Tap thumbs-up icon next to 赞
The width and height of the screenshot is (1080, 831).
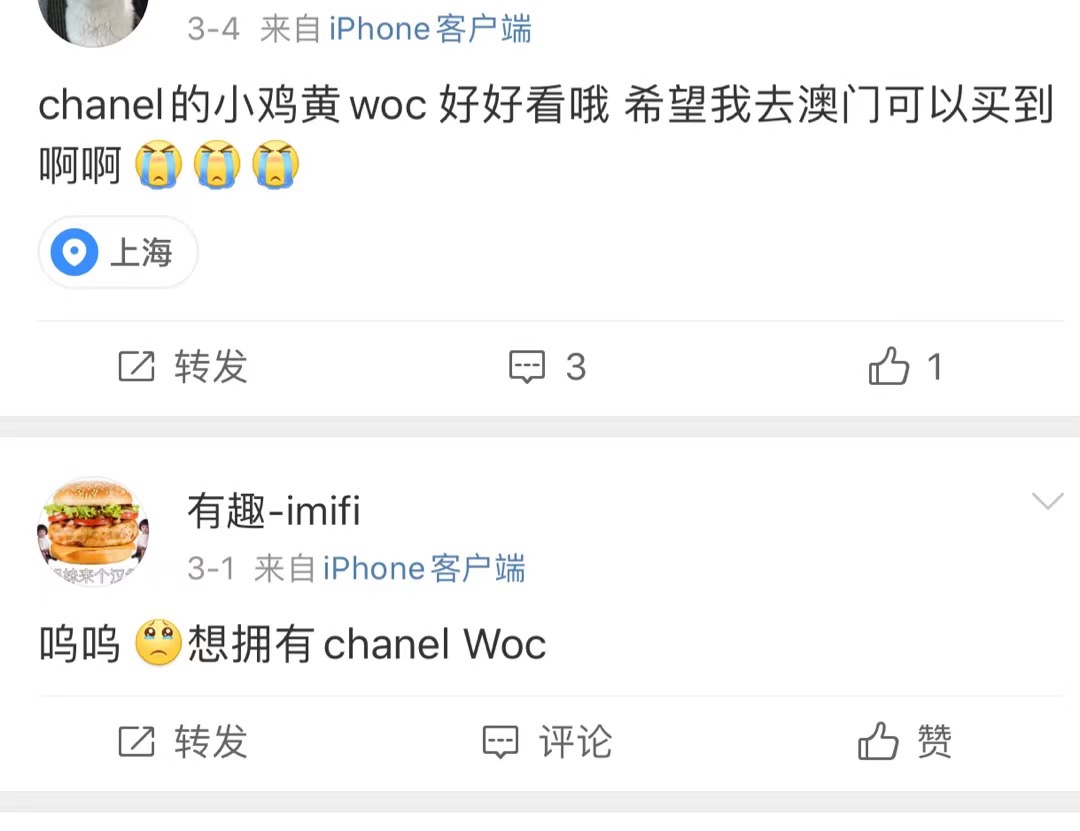[878, 741]
